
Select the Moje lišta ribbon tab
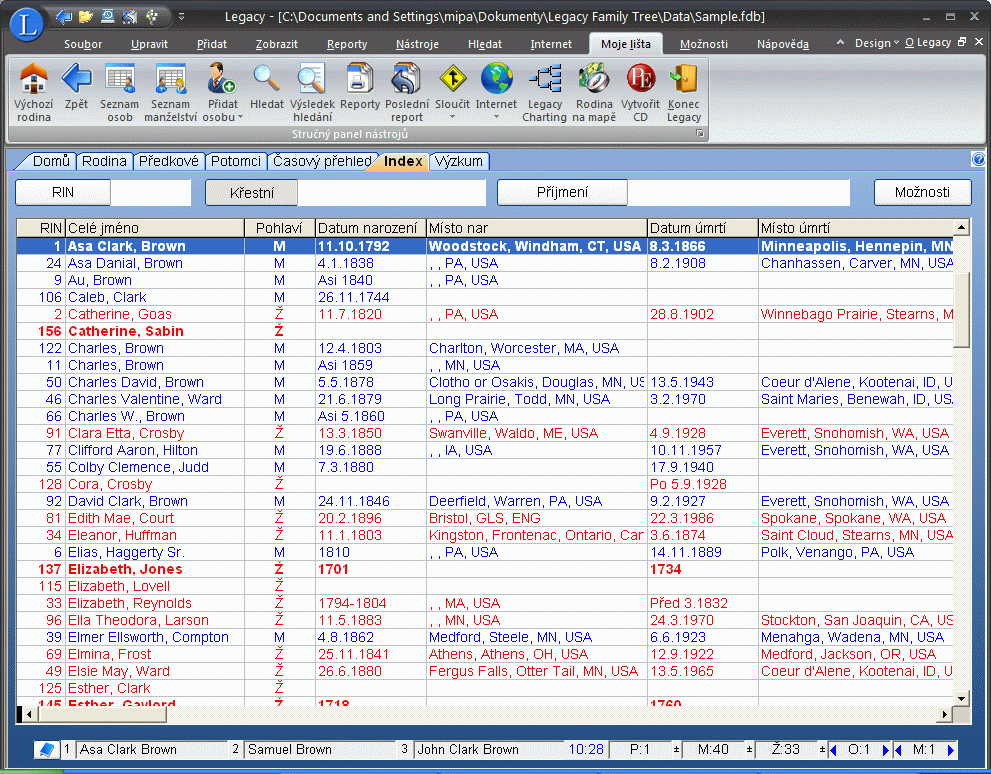[x=626, y=44]
